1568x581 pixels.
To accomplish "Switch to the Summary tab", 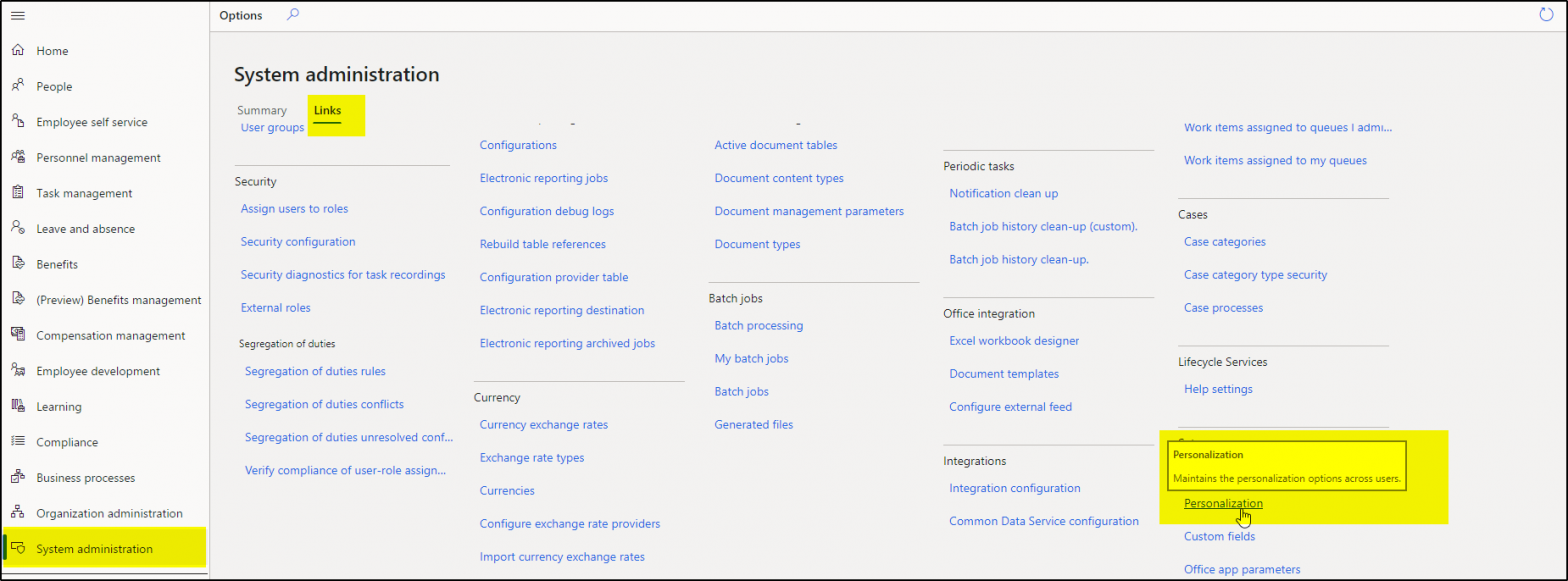I will tap(262, 111).
